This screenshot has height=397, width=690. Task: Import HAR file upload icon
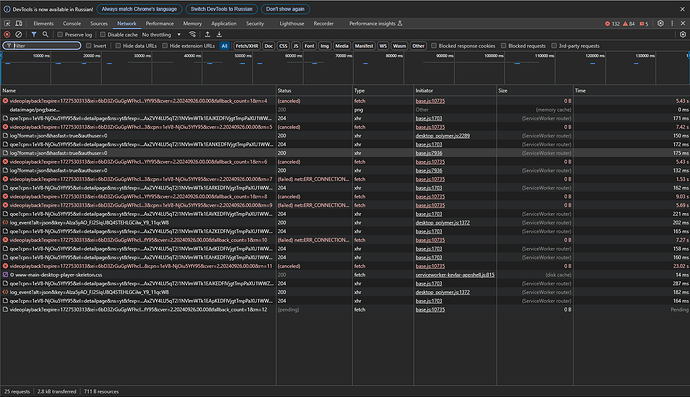(207, 34)
